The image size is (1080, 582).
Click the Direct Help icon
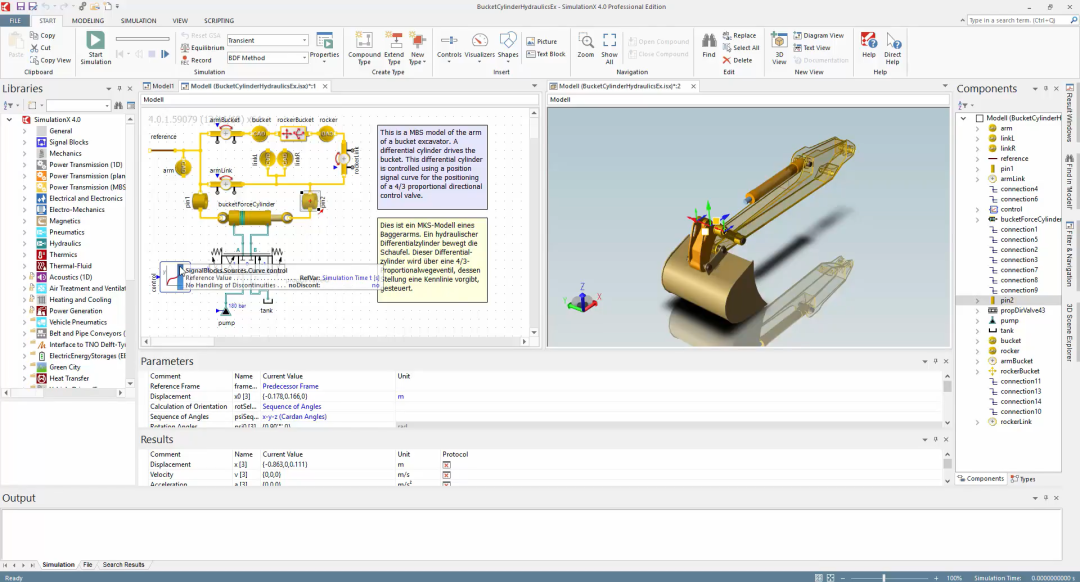tap(893, 48)
